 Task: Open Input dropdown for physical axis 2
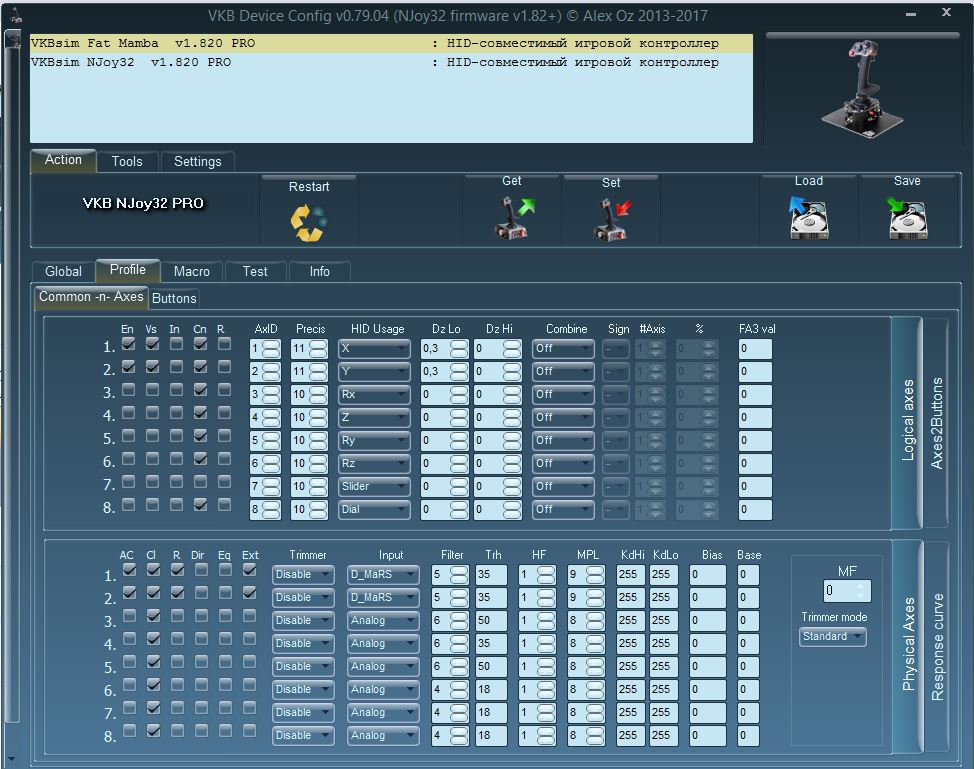383,598
